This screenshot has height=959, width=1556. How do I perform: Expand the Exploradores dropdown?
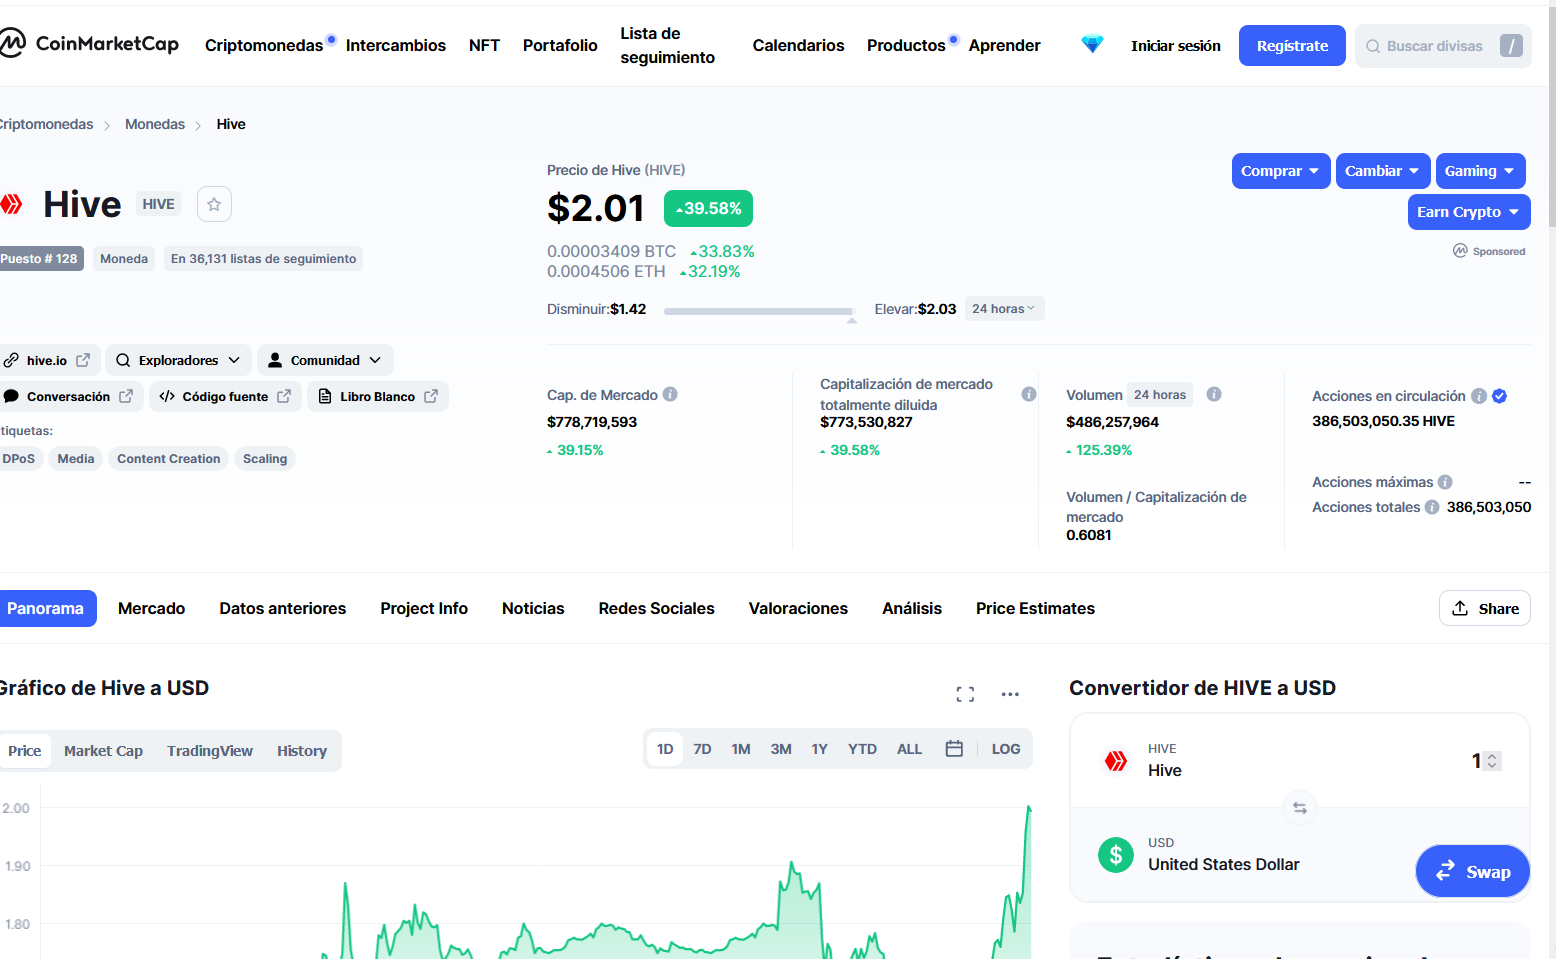point(178,360)
